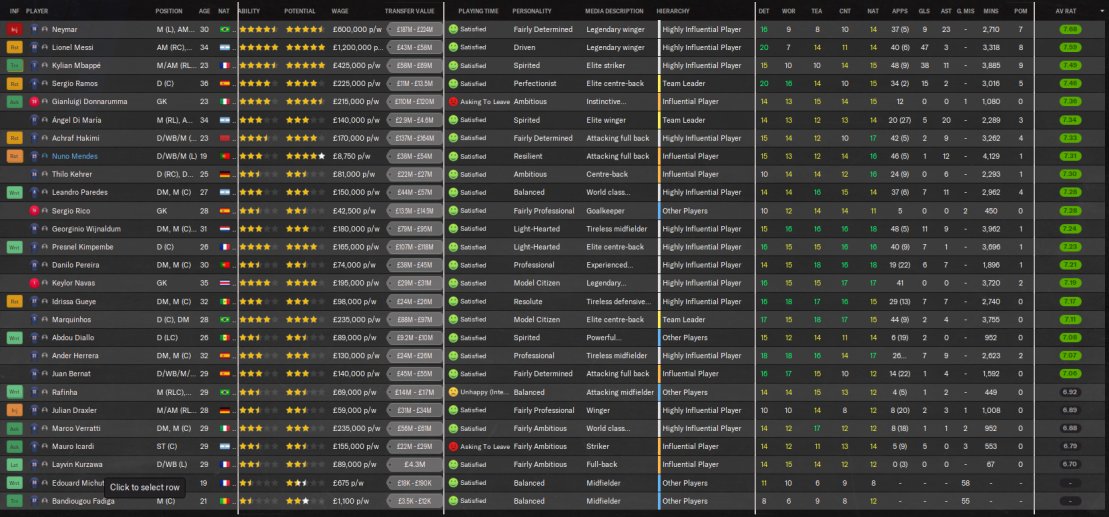The height and width of the screenshot is (517, 1109).
Task: Sort table by the MEDIA DESCRIPTION header
Action: pyautogui.click(x=614, y=11)
